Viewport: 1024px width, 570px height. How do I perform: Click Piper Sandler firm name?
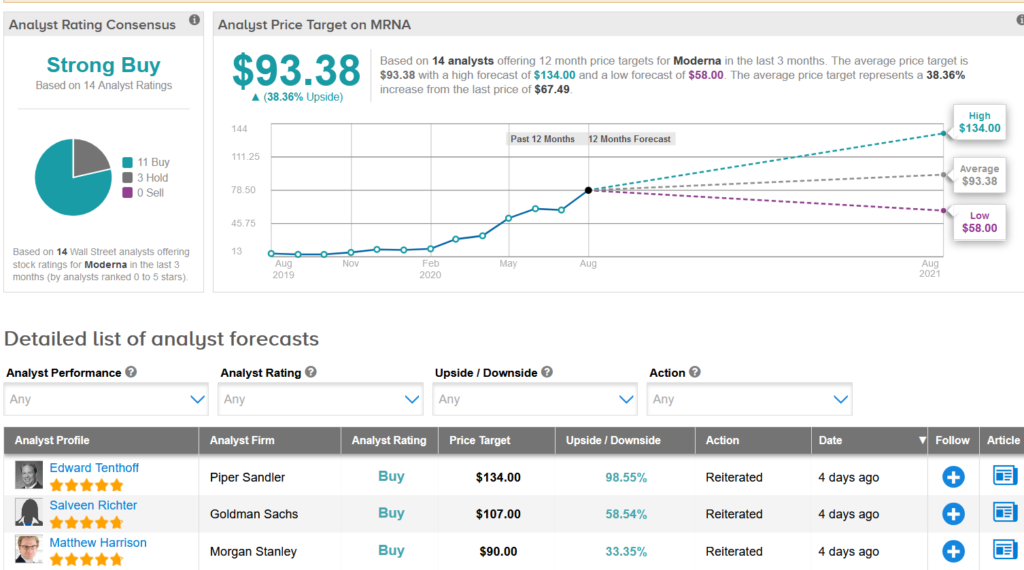248,477
